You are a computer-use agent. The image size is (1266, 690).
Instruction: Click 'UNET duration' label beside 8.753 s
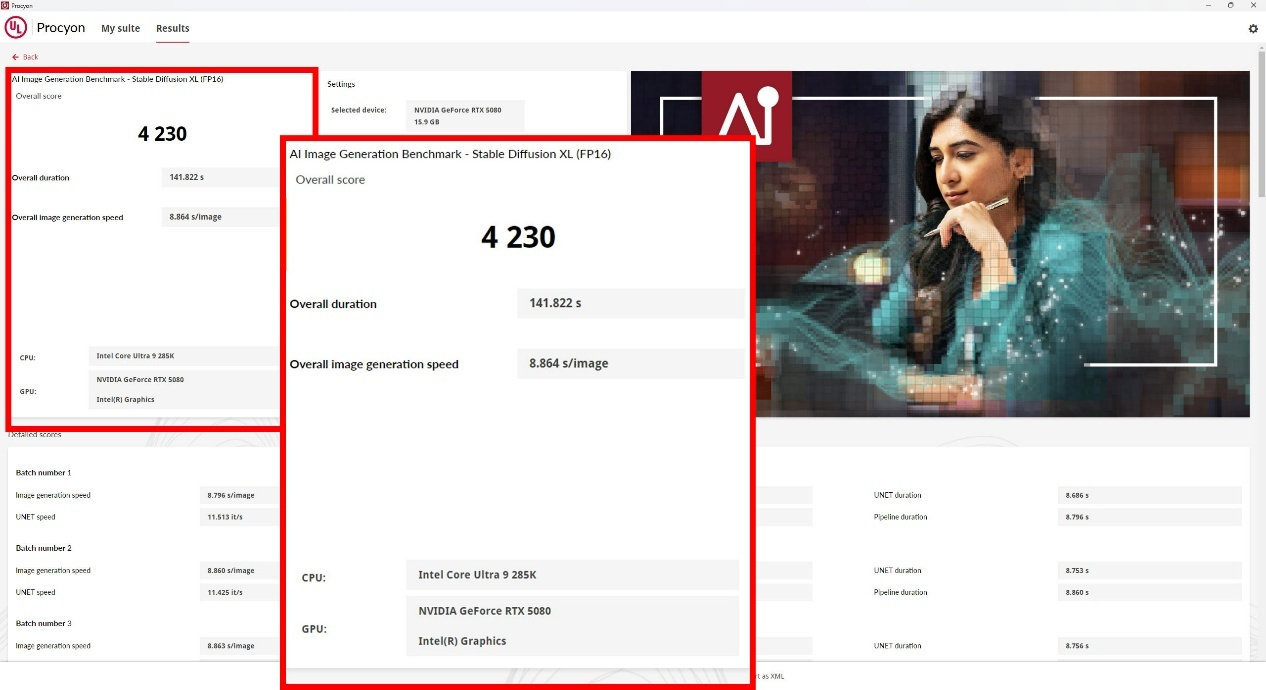tap(898, 570)
